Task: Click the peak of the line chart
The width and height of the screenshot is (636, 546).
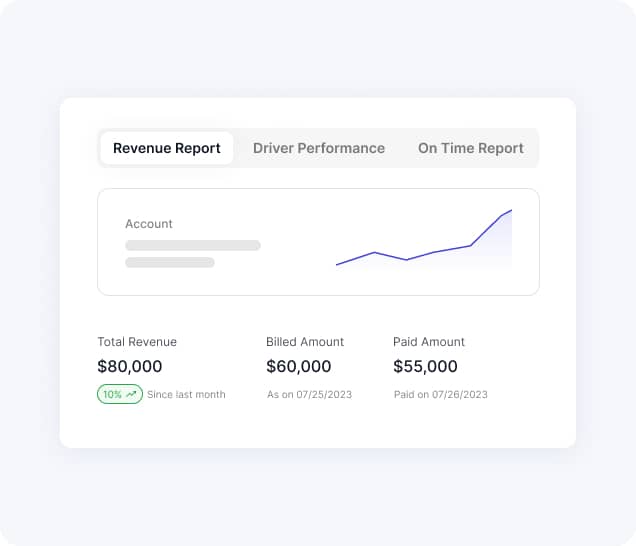Action: 511,211
